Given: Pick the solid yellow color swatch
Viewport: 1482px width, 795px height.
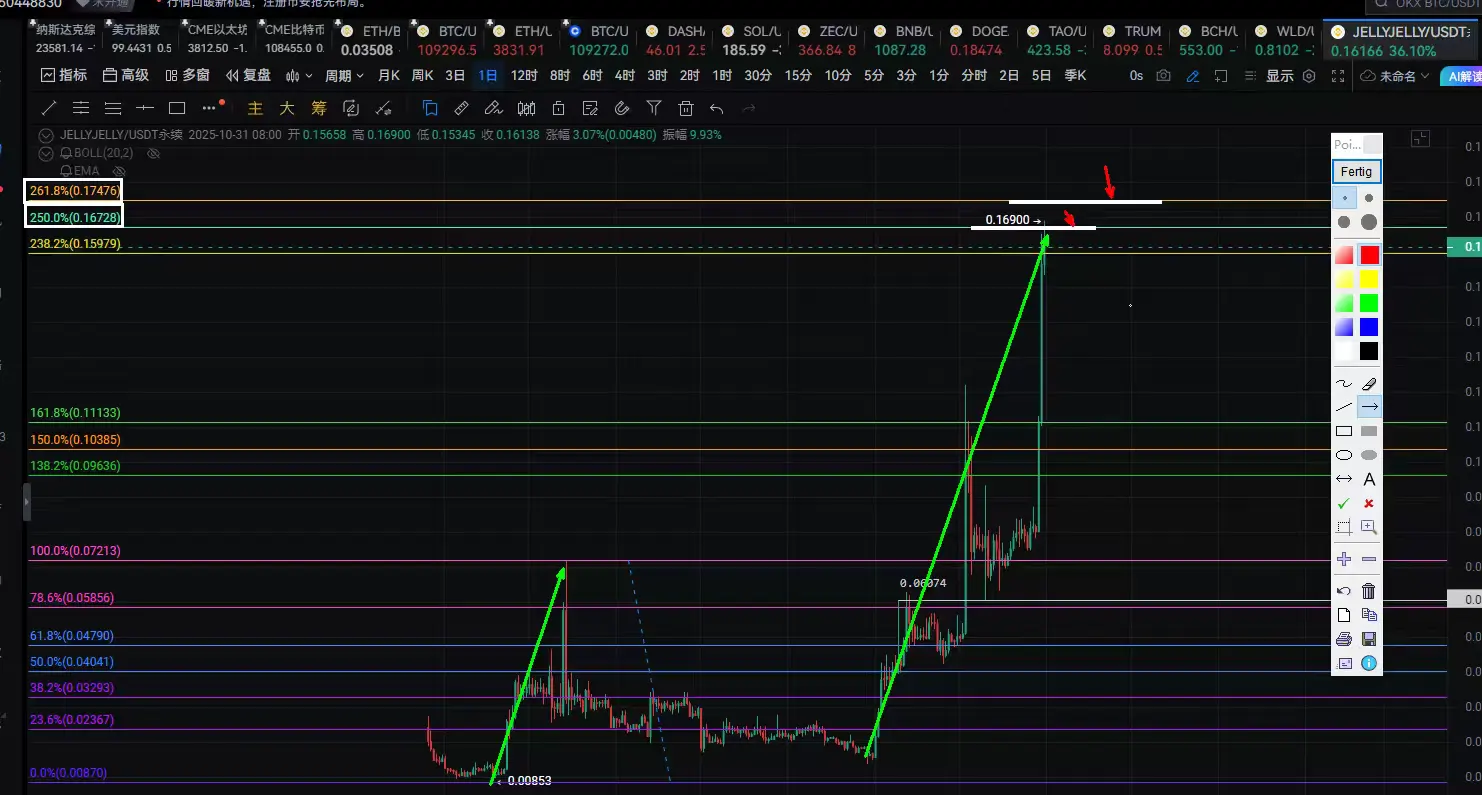Looking at the screenshot, I should pyautogui.click(x=1369, y=279).
